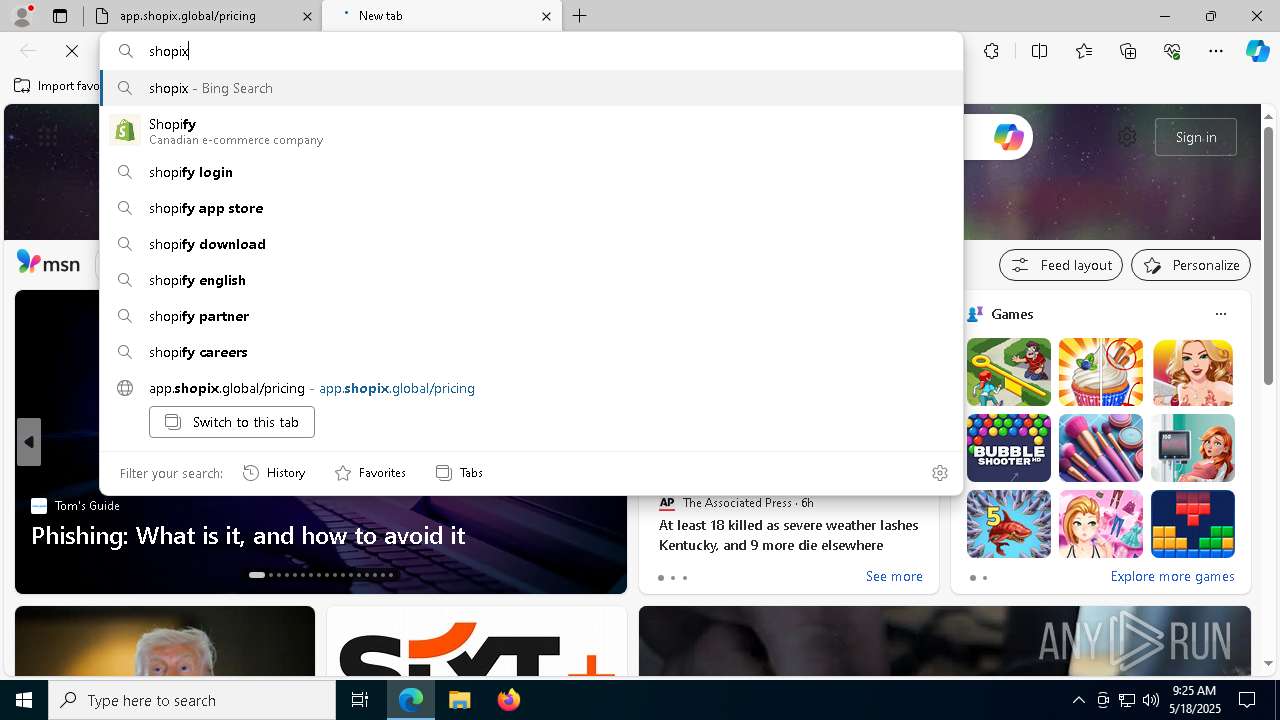Click the taskbar search box

click(x=192, y=700)
